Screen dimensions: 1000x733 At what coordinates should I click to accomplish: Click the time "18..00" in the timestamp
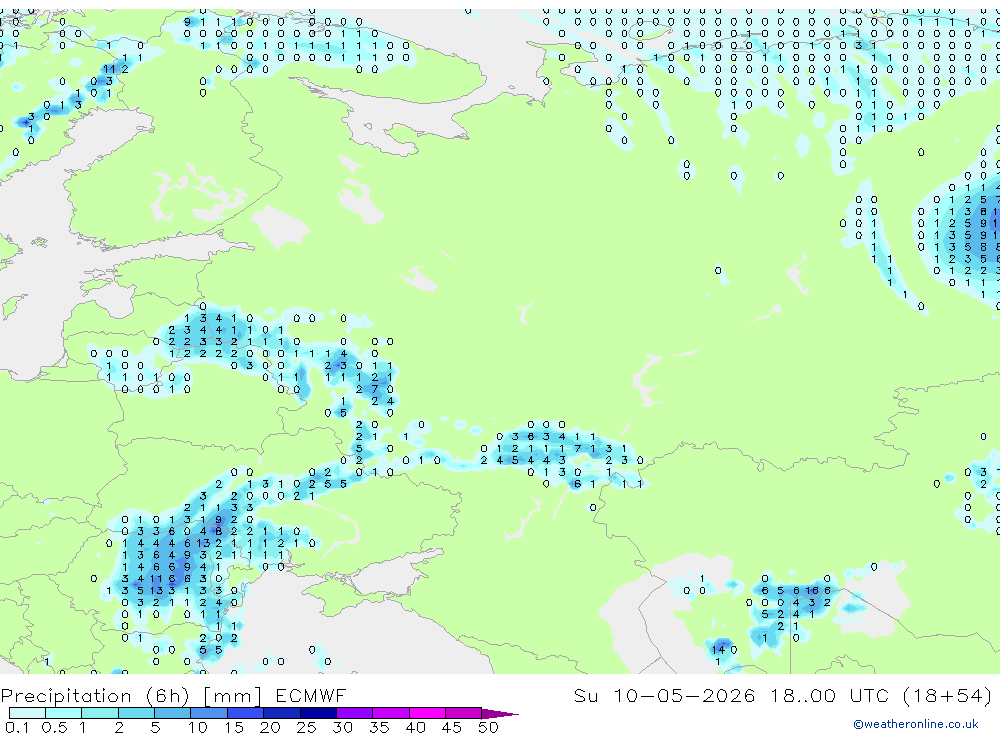point(802,695)
